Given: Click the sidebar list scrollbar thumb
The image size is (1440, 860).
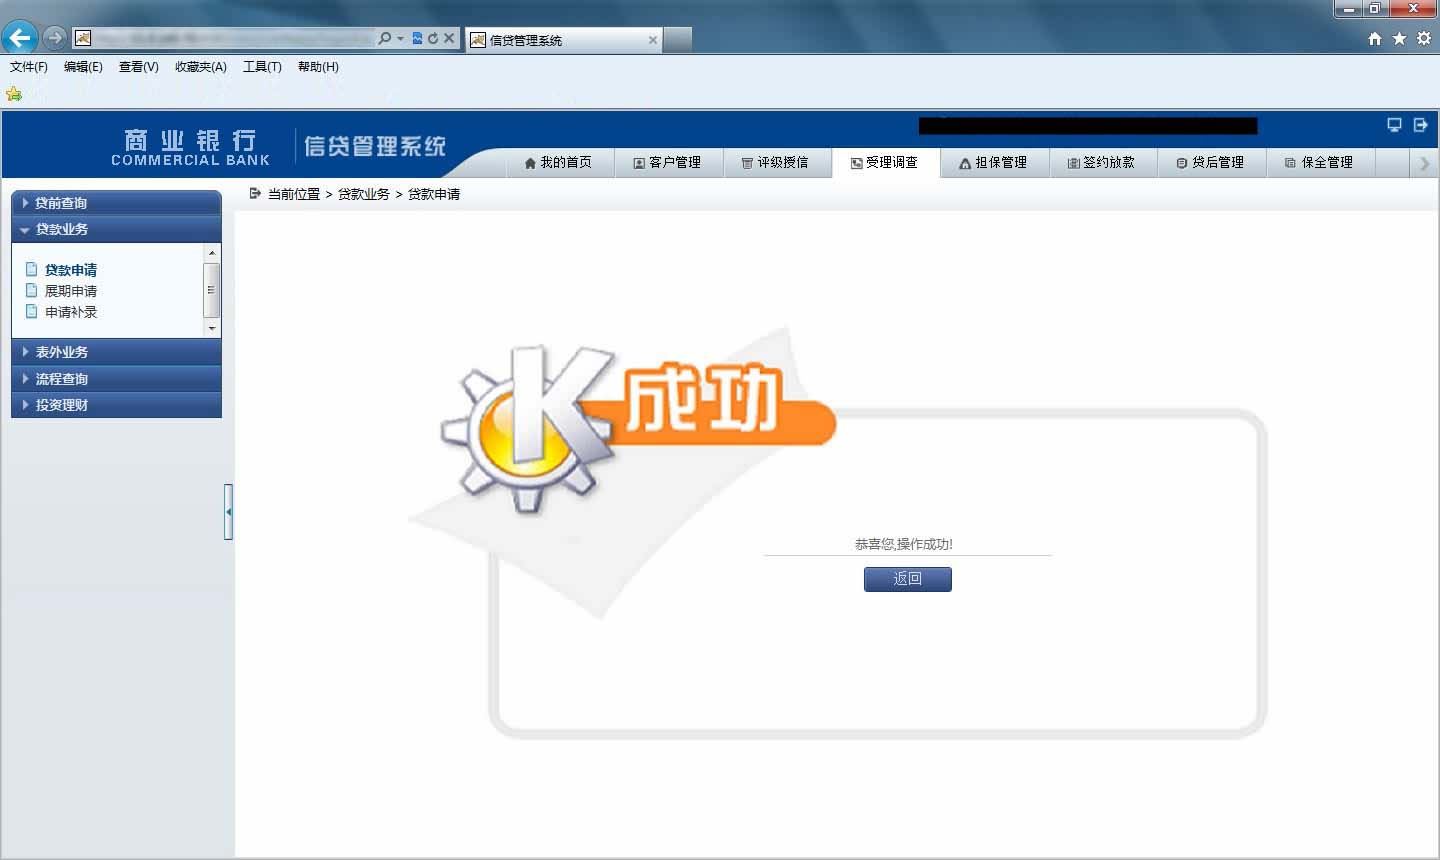Looking at the screenshot, I should pyautogui.click(x=211, y=290).
